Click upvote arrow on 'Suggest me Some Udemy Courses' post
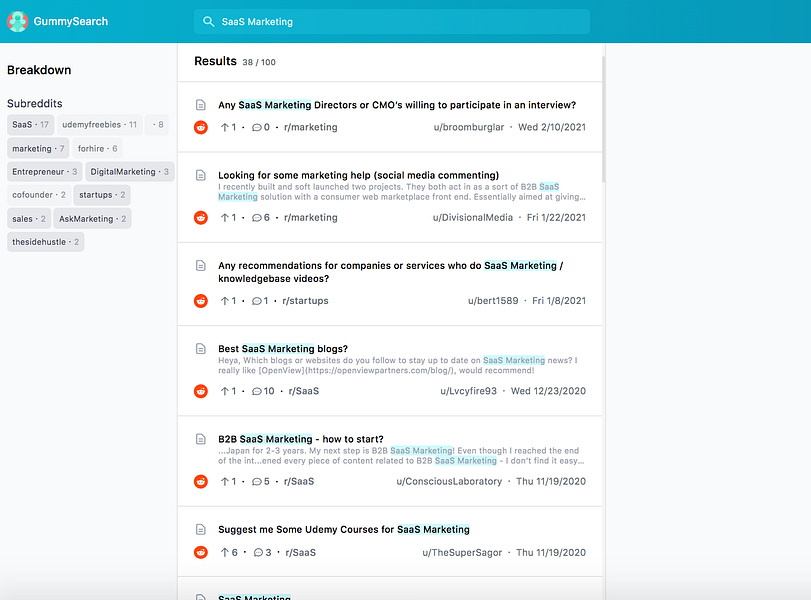 [224, 552]
